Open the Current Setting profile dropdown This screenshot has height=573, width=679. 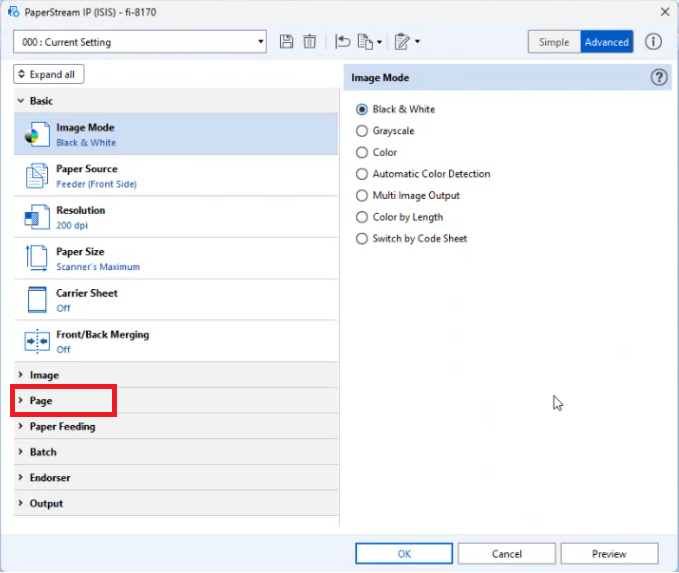[x=140, y=42]
